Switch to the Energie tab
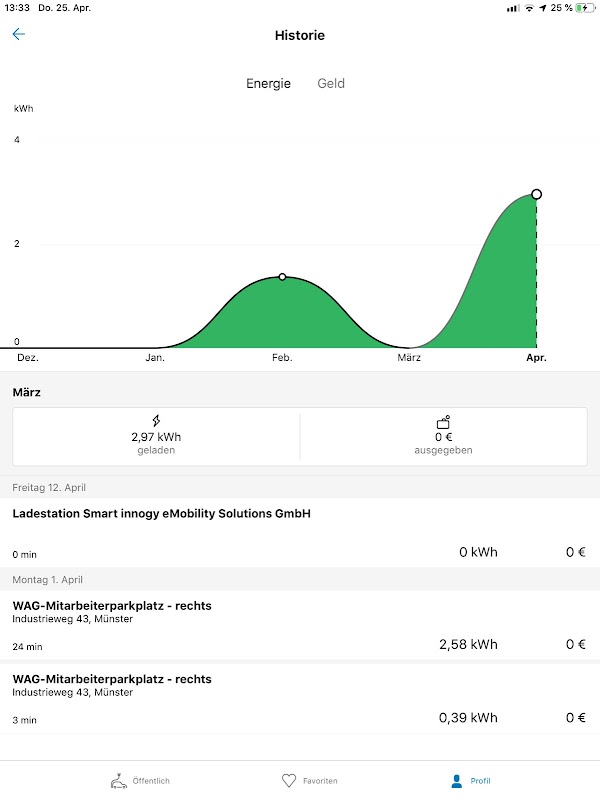Screen dimensions: 600x800 268,84
